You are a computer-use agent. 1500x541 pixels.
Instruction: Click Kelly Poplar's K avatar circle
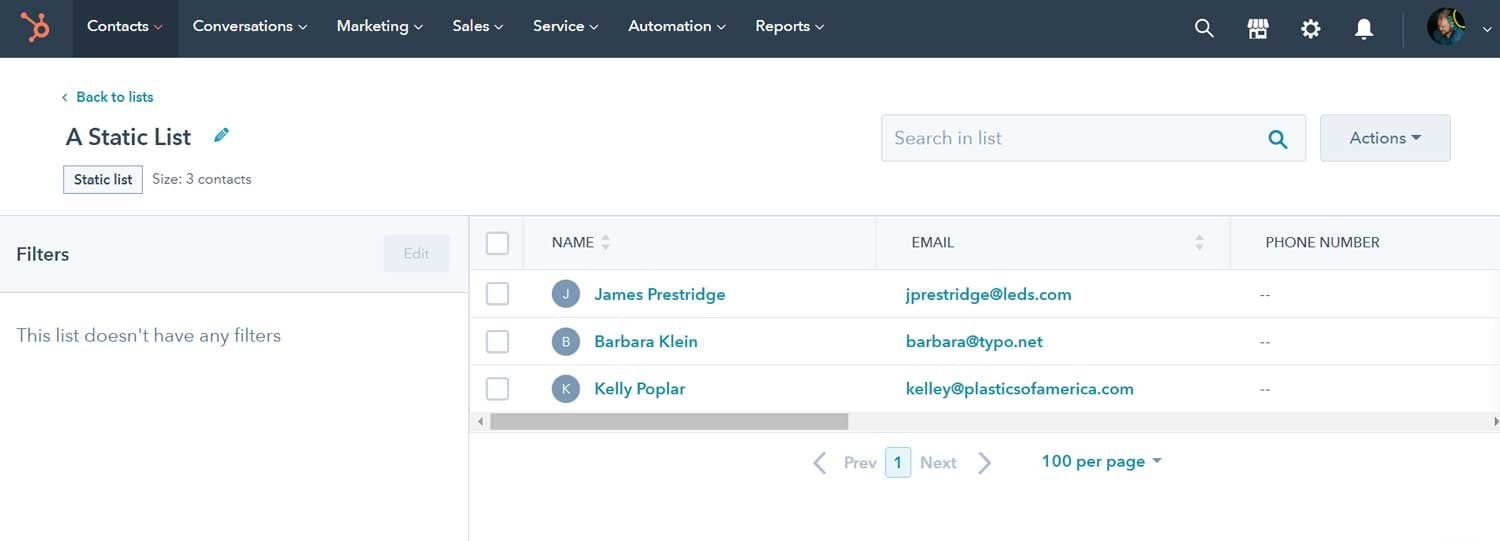(566, 388)
